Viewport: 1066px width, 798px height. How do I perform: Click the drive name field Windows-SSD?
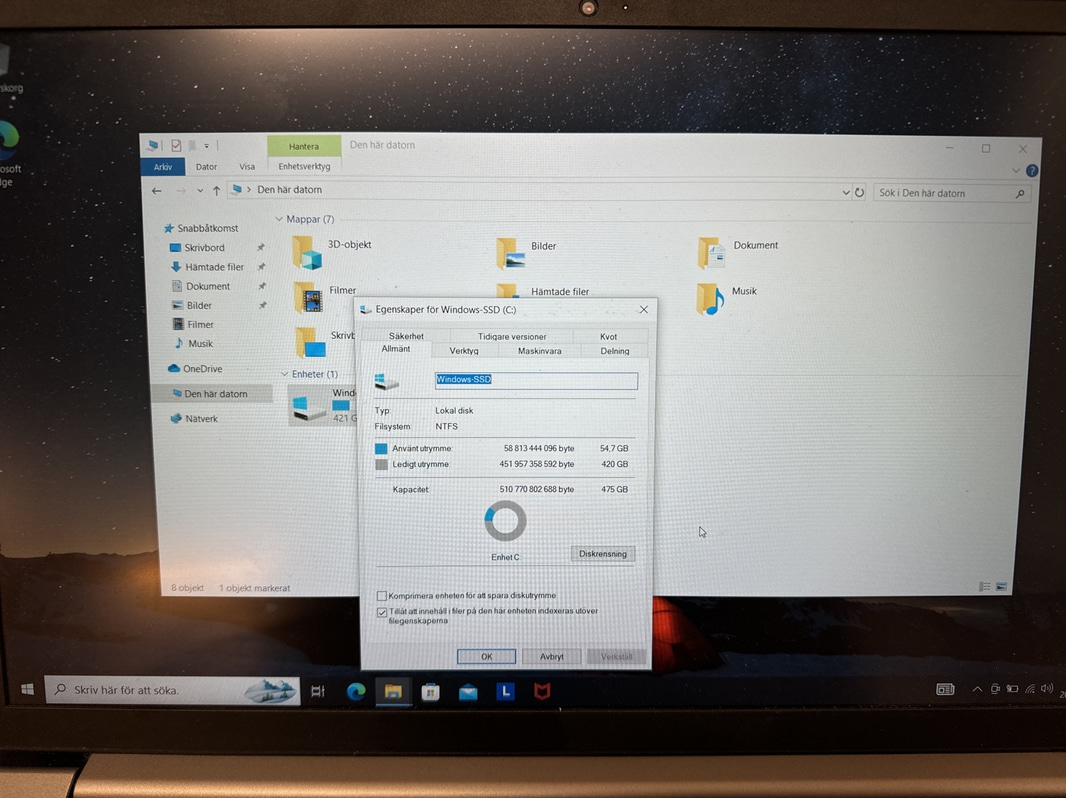pos(536,380)
